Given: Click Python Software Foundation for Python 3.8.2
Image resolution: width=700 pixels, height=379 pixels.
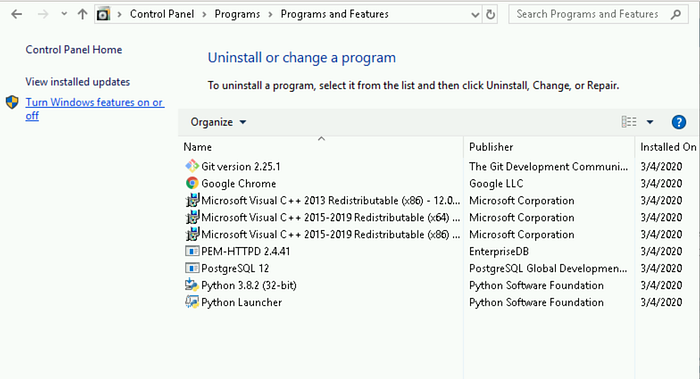Looking at the screenshot, I should click(x=536, y=285).
